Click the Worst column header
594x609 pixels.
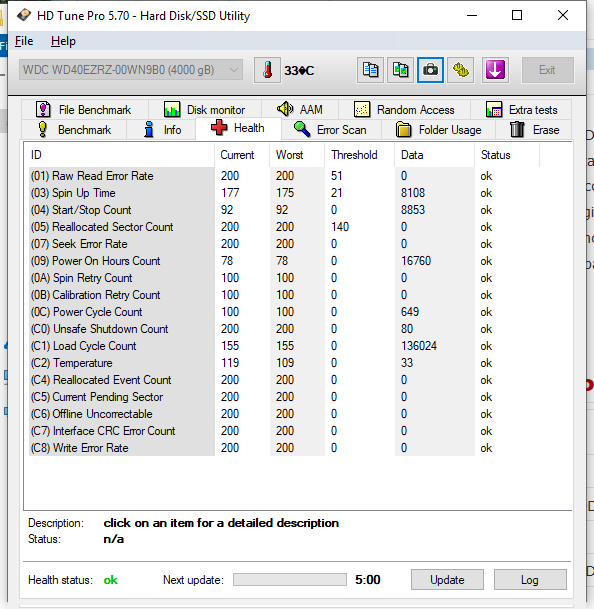click(x=297, y=155)
